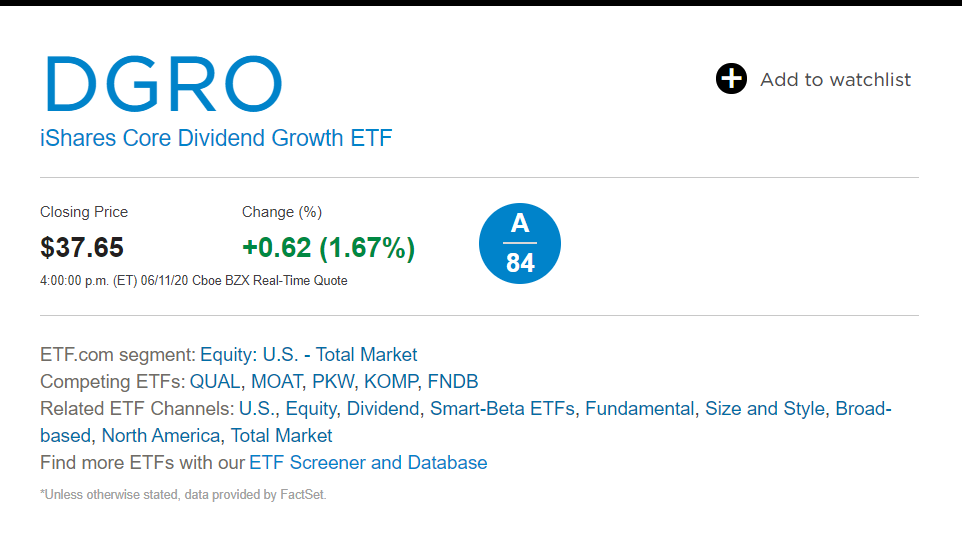Image resolution: width=962 pixels, height=533 pixels.
Task: Go to the U.S. ETF channel
Action: (256, 408)
